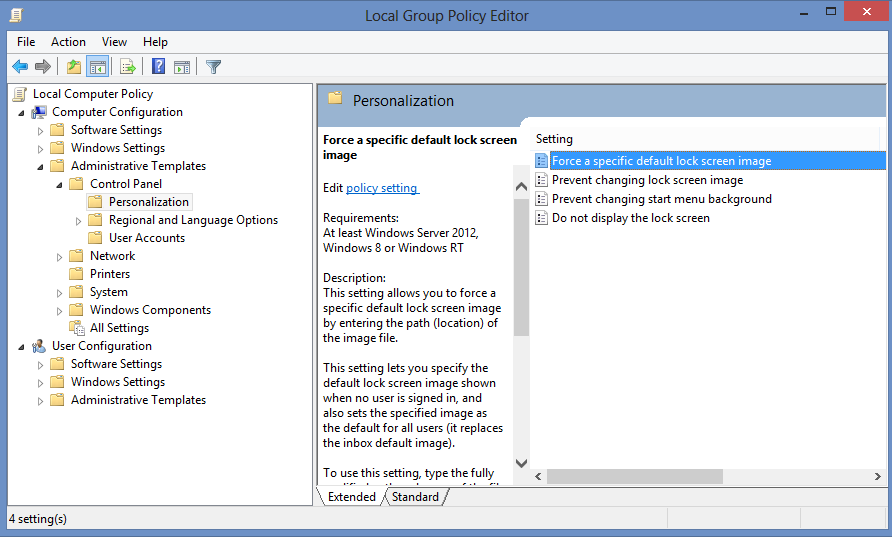Click the description pane scroll down arrow
The image size is (892, 537).
[x=521, y=462]
